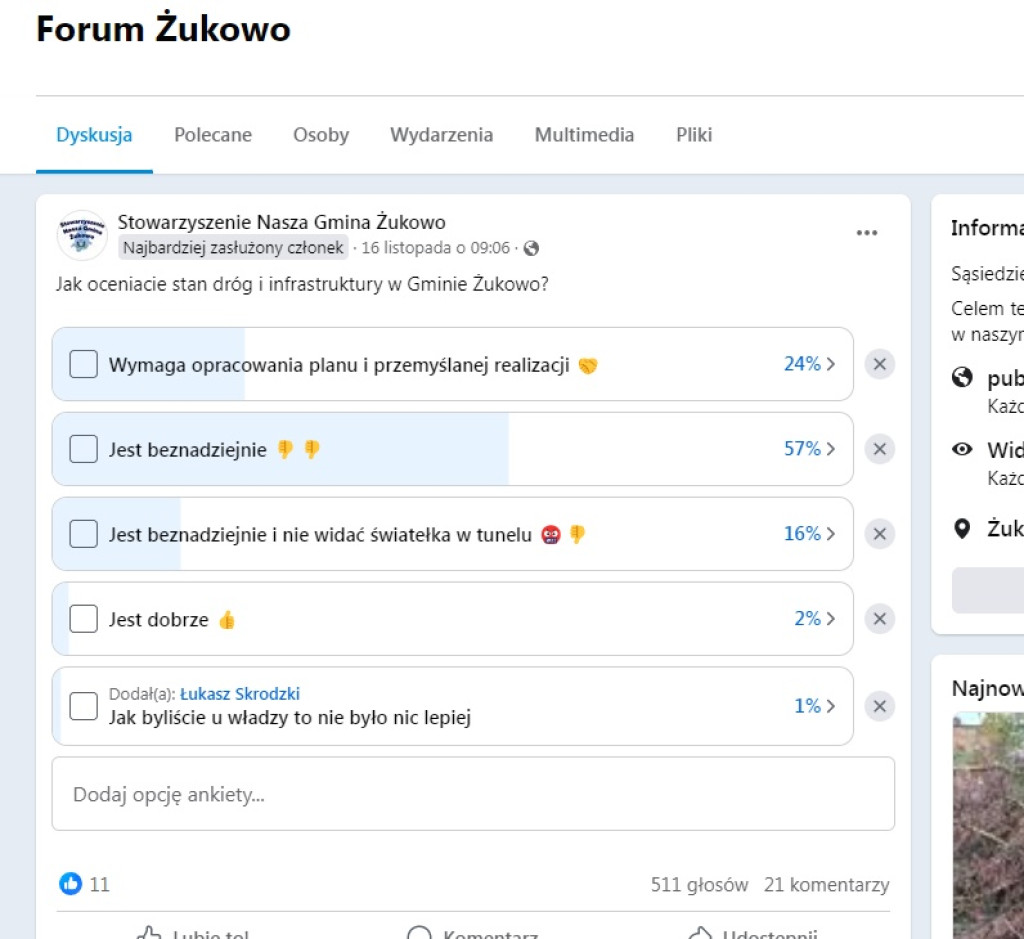The height and width of the screenshot is (939, 1024).
Task: Remove the 'Jak byliście u władzy' option
Action: pos(880,706)
